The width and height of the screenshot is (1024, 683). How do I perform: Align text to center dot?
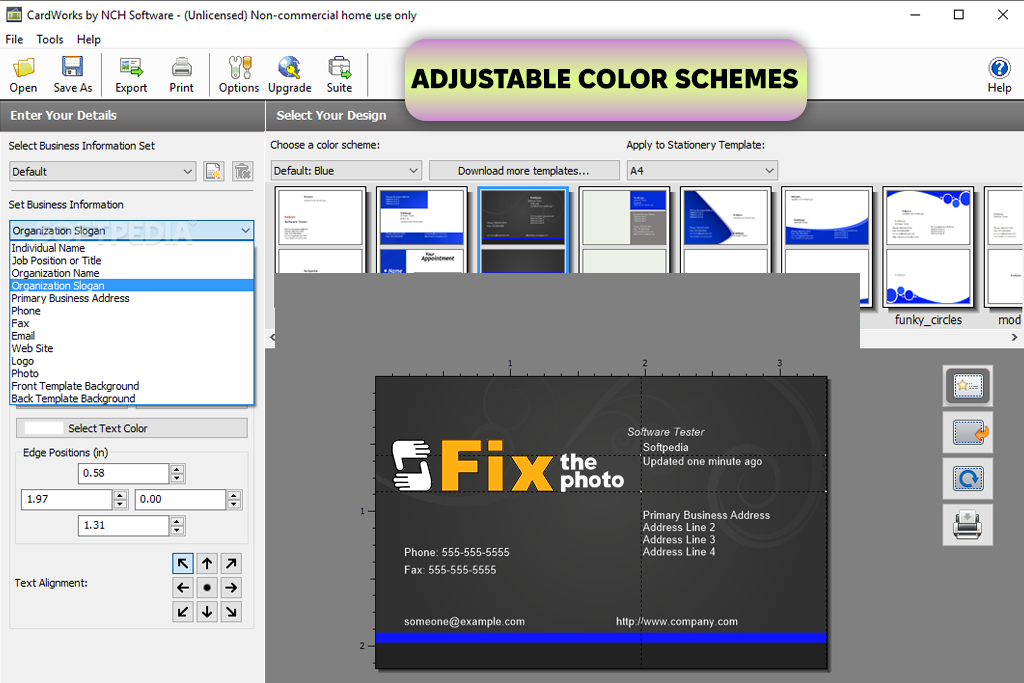tap(207, 588)
